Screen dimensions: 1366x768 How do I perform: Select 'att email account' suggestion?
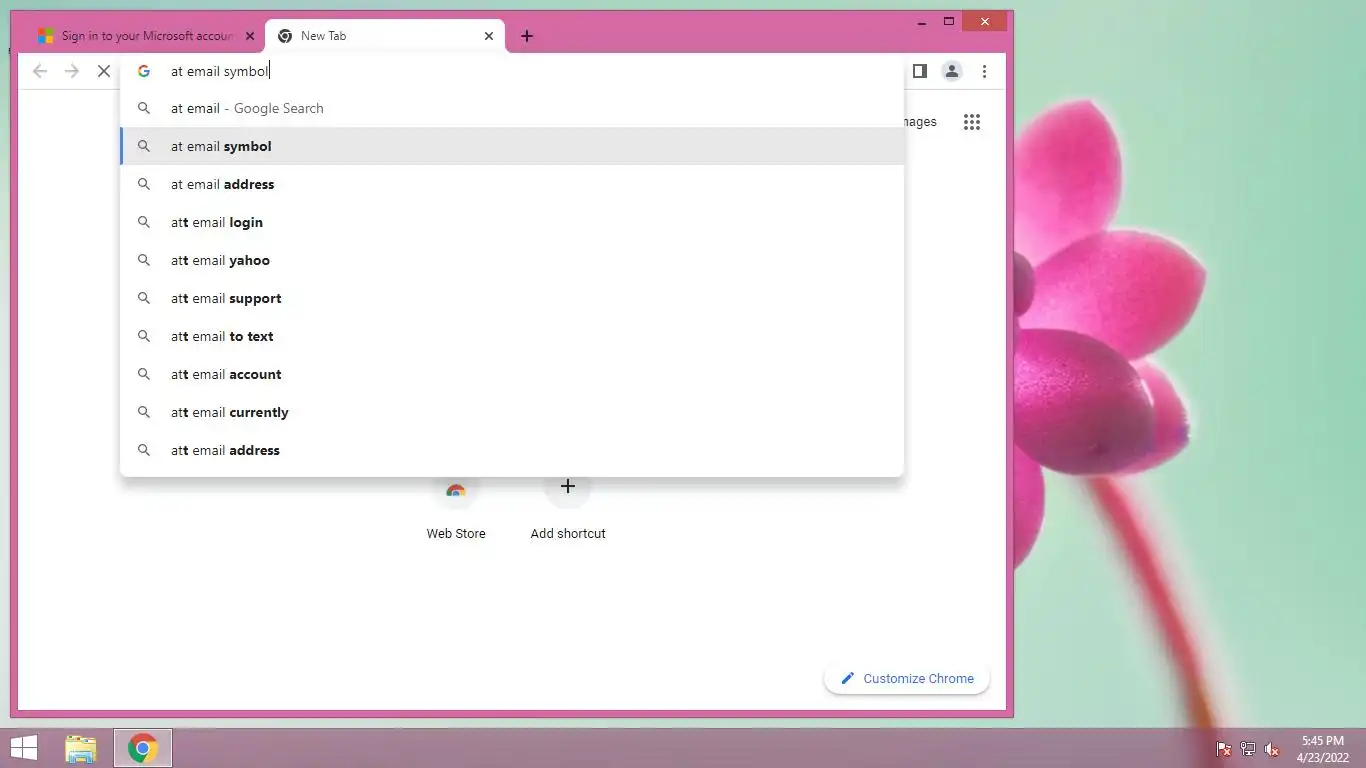(x=512, y=374)
